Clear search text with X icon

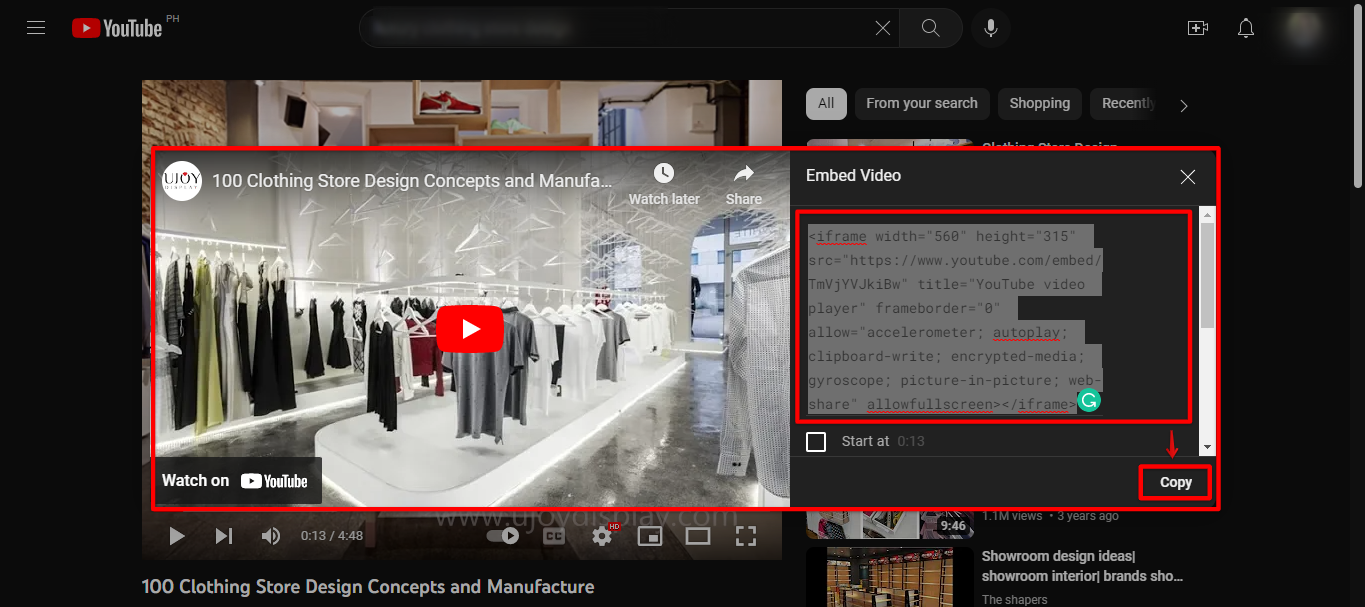pos(882,28)
